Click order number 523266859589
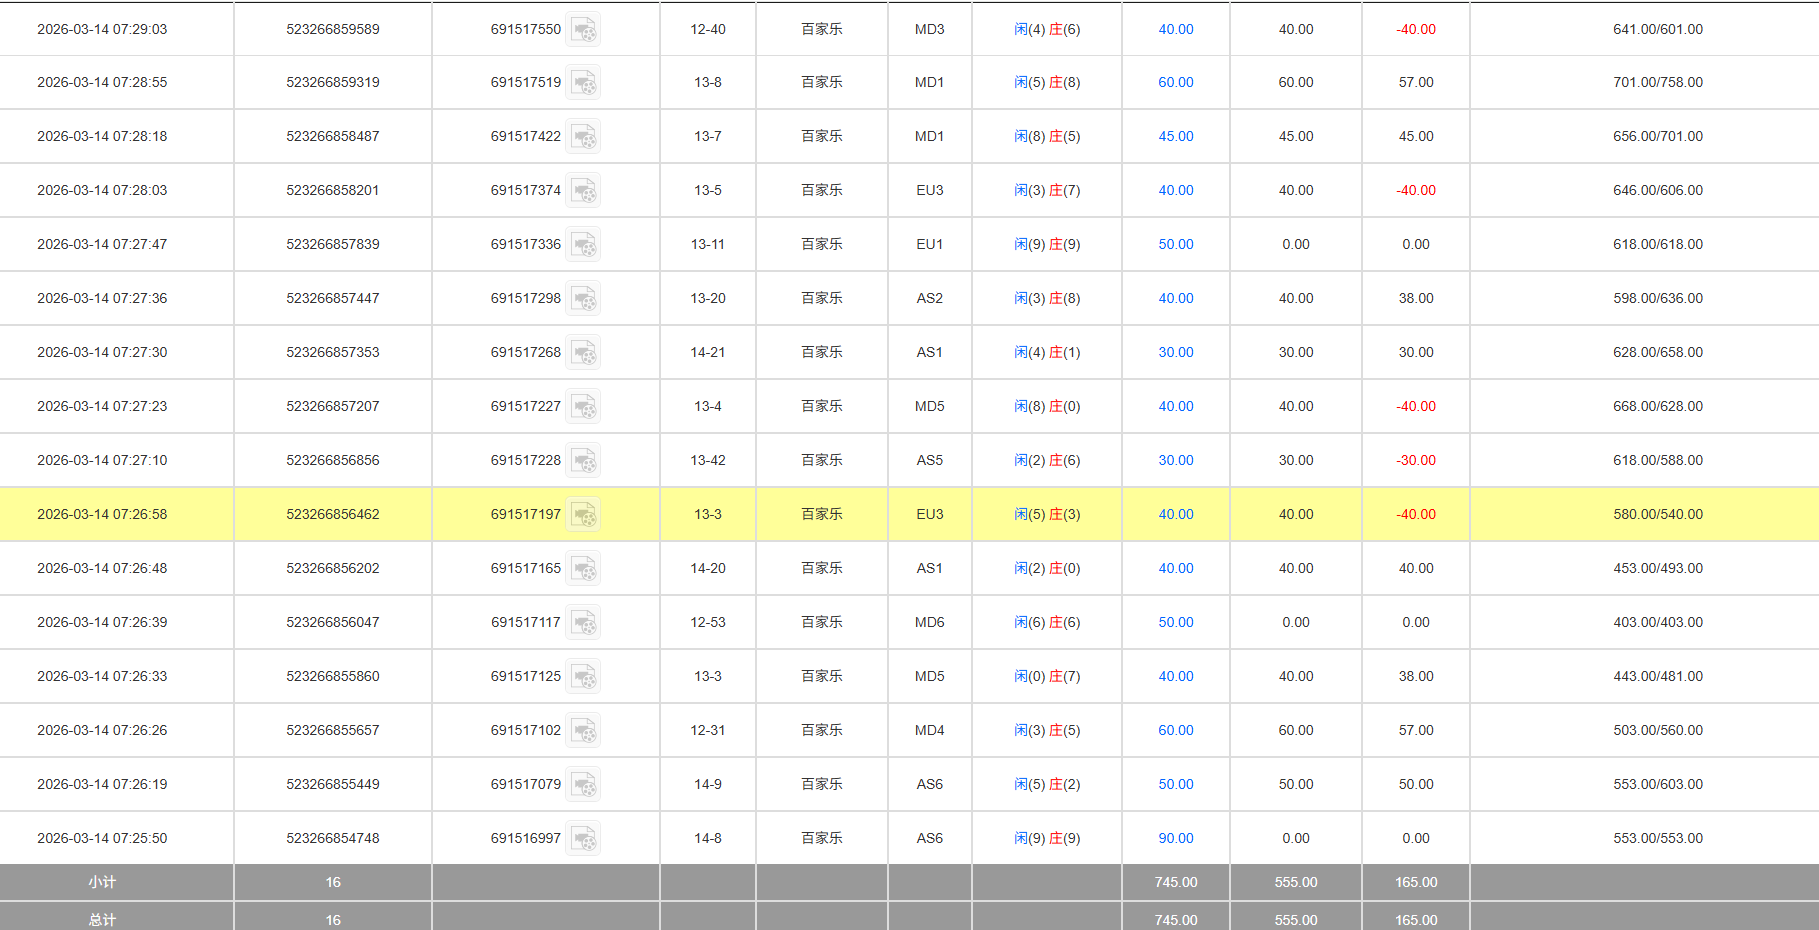 point(332,29)
